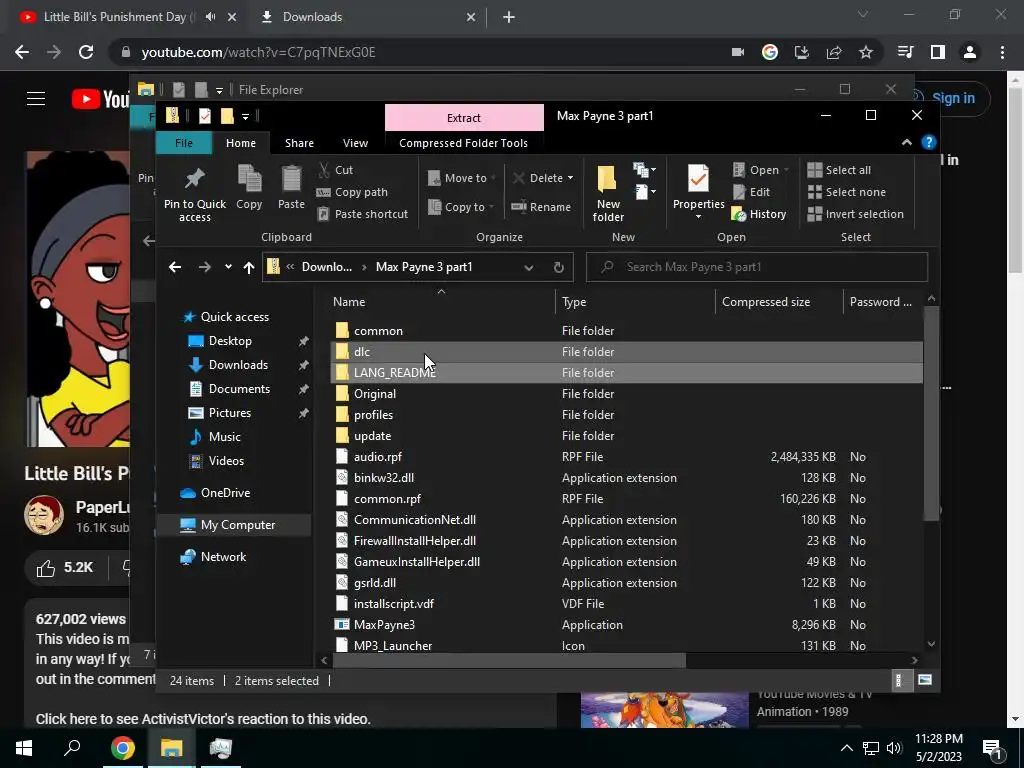Image resolution: width=1024 pixels, height=768 pixels.
Task: Open Chrome from the taskbar
Action: click(x=123, y=748)
